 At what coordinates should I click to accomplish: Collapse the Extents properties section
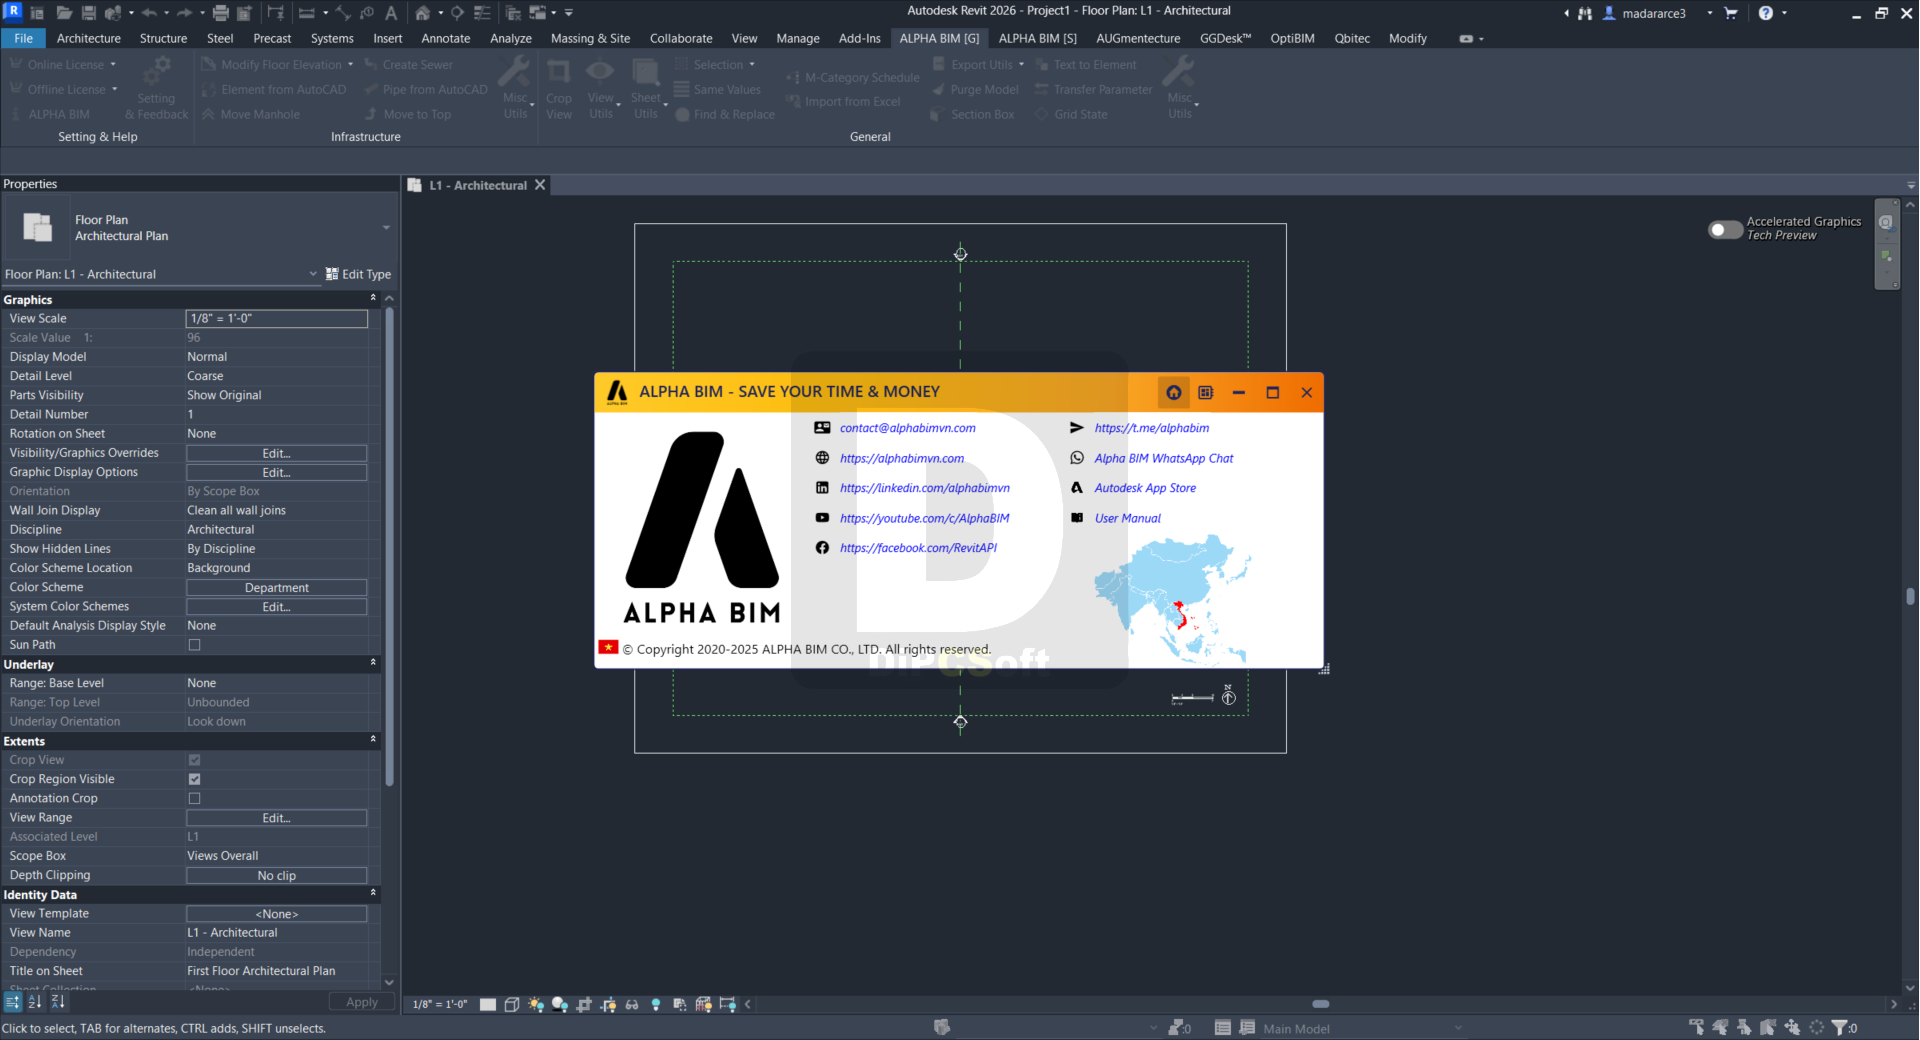click(x=373, y=740)
